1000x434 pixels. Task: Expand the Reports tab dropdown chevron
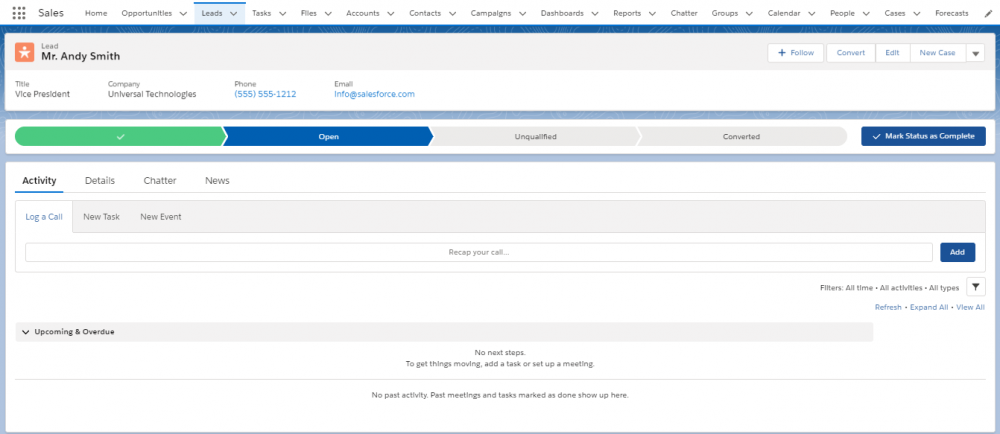click(x=652, y=13)
